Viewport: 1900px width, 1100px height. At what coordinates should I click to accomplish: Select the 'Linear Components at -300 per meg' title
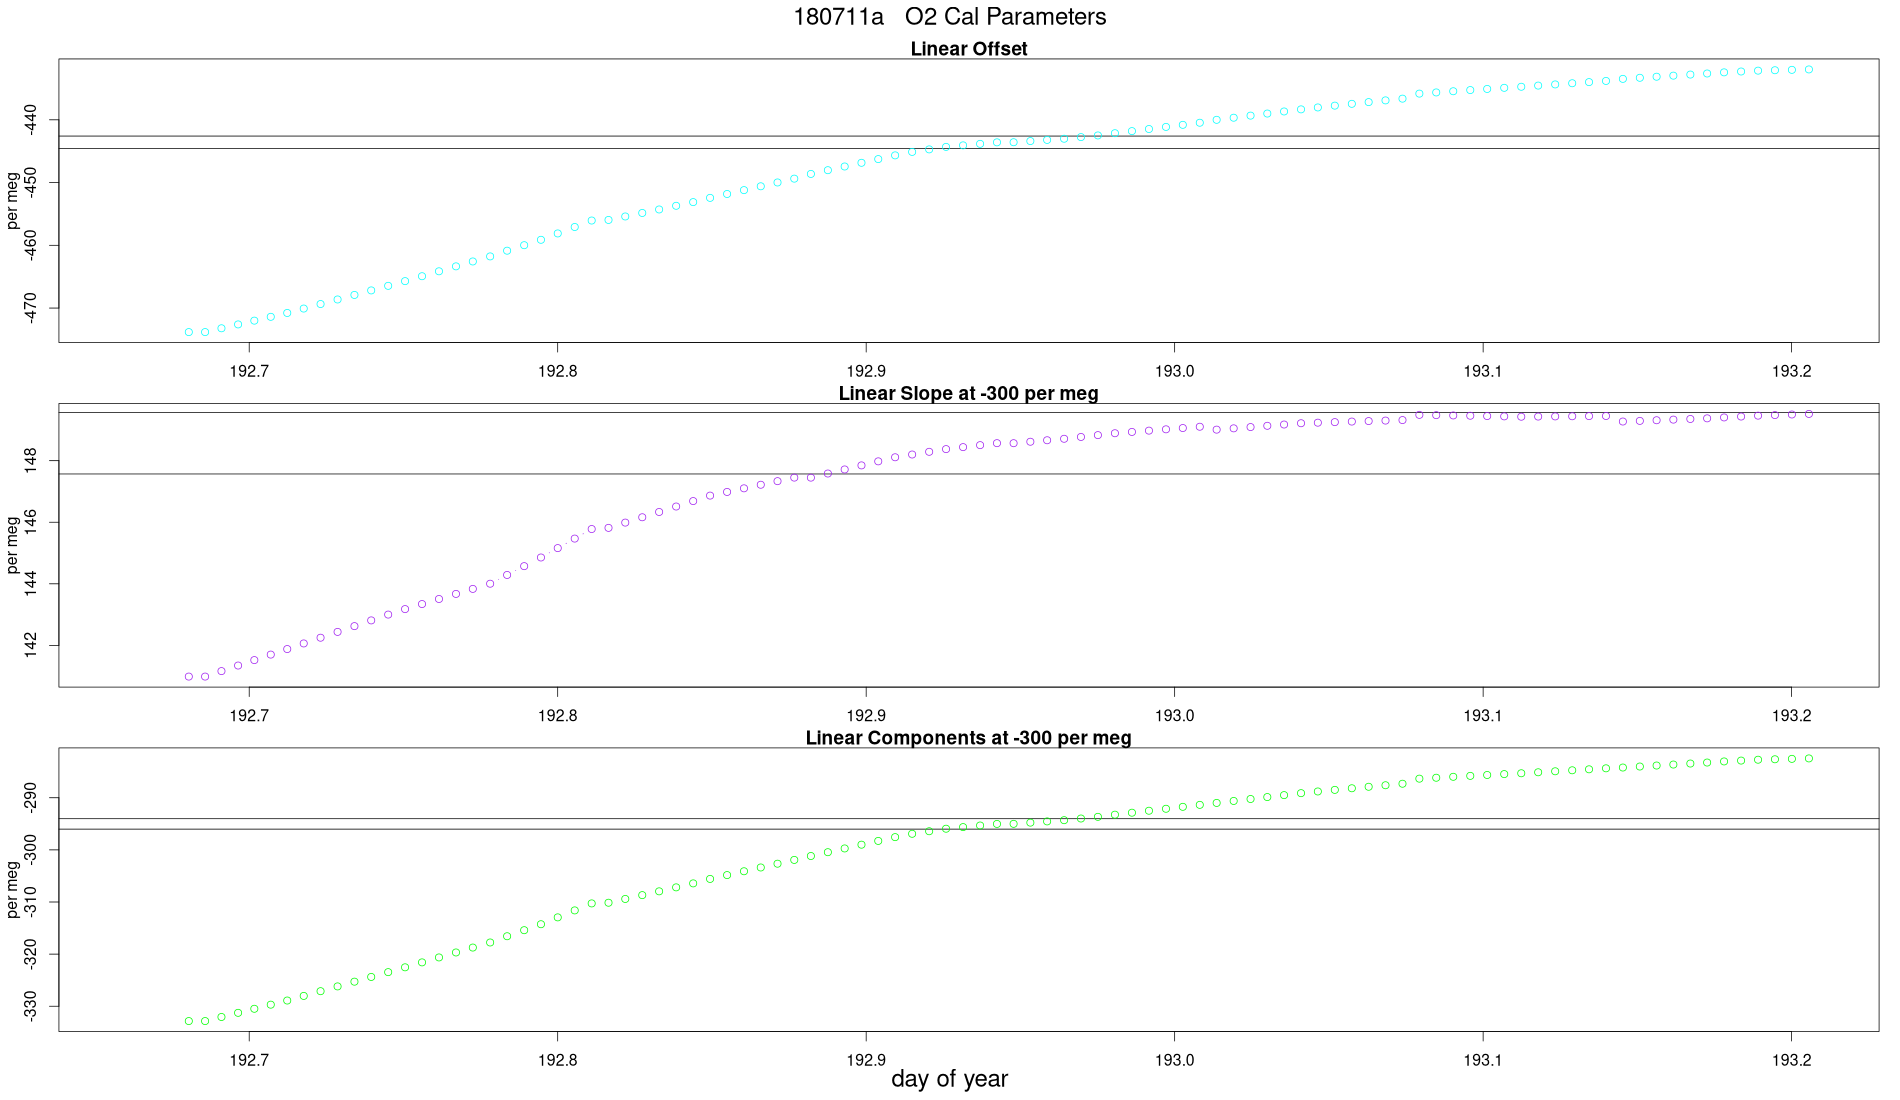pyautogui.click(x=968, y=738)
